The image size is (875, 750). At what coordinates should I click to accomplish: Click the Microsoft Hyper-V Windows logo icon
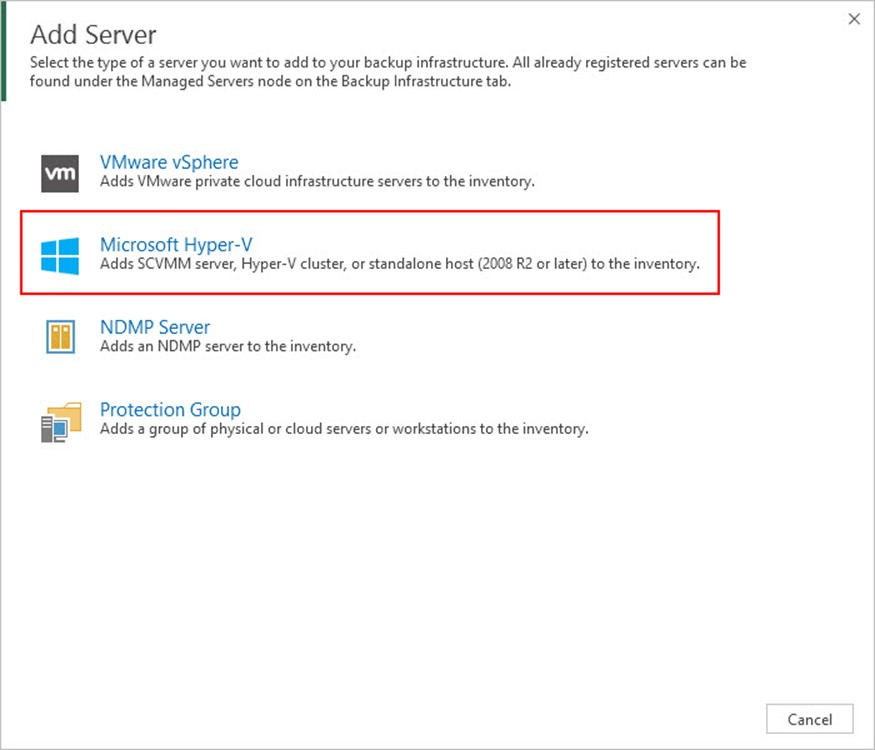tap(60, 256)
